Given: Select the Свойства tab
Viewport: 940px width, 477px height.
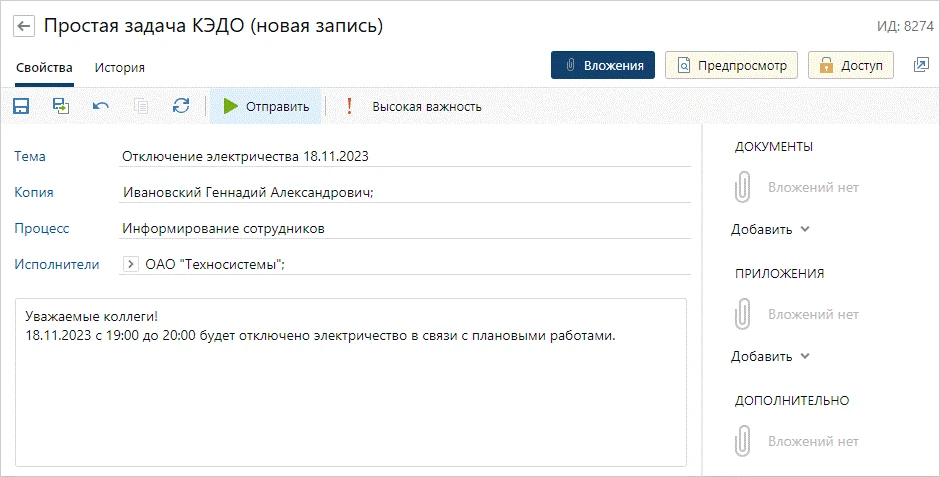Looking at the screenshot, I should tap(44, 68).
